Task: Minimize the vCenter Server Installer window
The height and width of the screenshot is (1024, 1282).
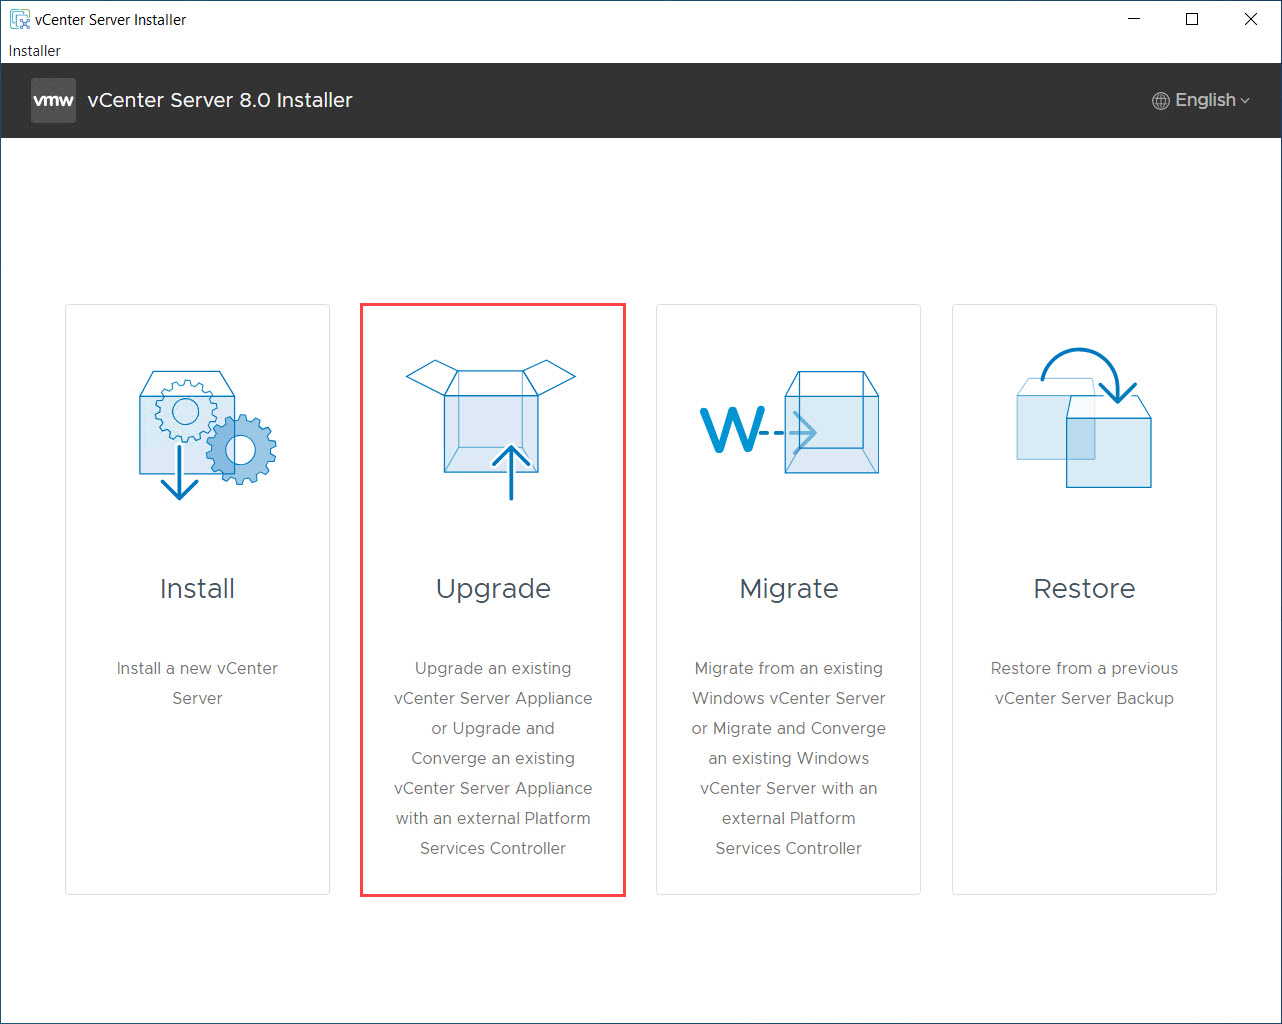Action: pos(1134,19)
